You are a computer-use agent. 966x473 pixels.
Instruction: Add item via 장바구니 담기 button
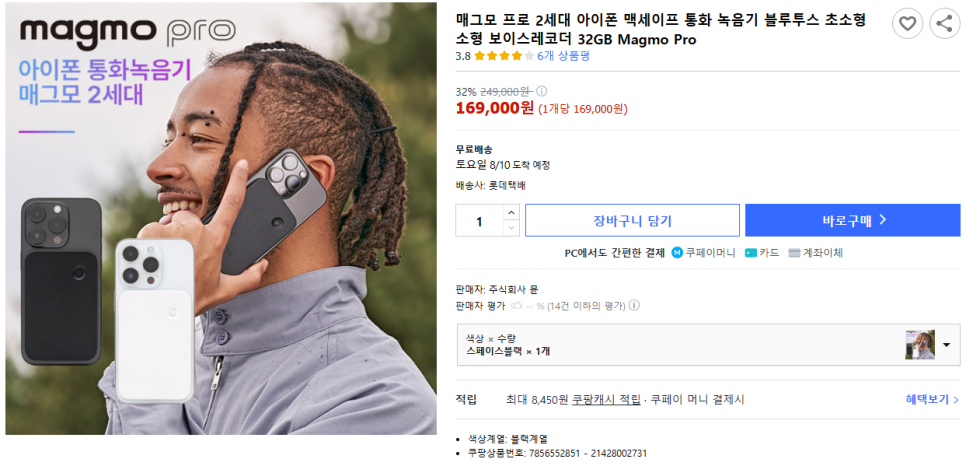coord(632,220)
